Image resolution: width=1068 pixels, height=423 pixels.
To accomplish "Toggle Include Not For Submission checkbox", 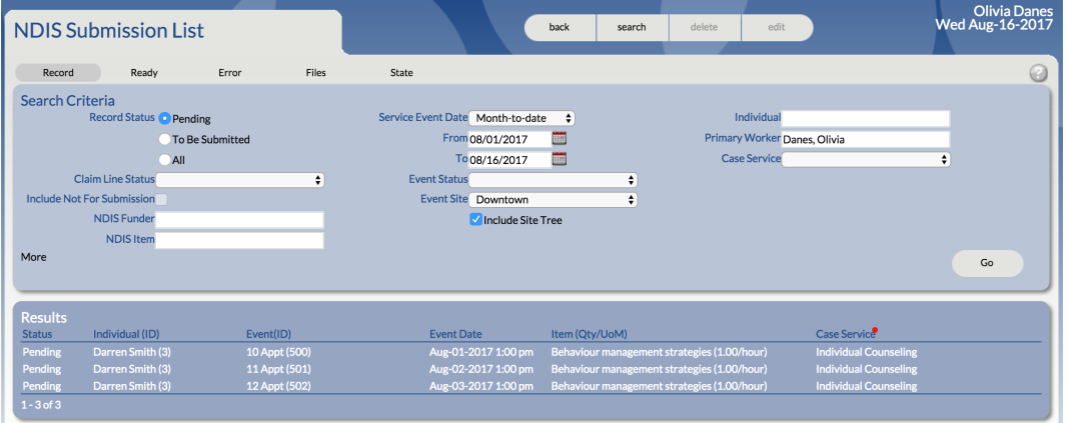I will [161, 200].
